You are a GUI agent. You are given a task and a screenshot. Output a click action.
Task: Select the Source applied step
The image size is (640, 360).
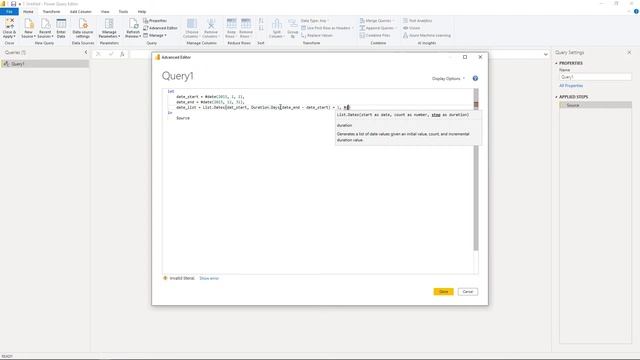point(596,105)
